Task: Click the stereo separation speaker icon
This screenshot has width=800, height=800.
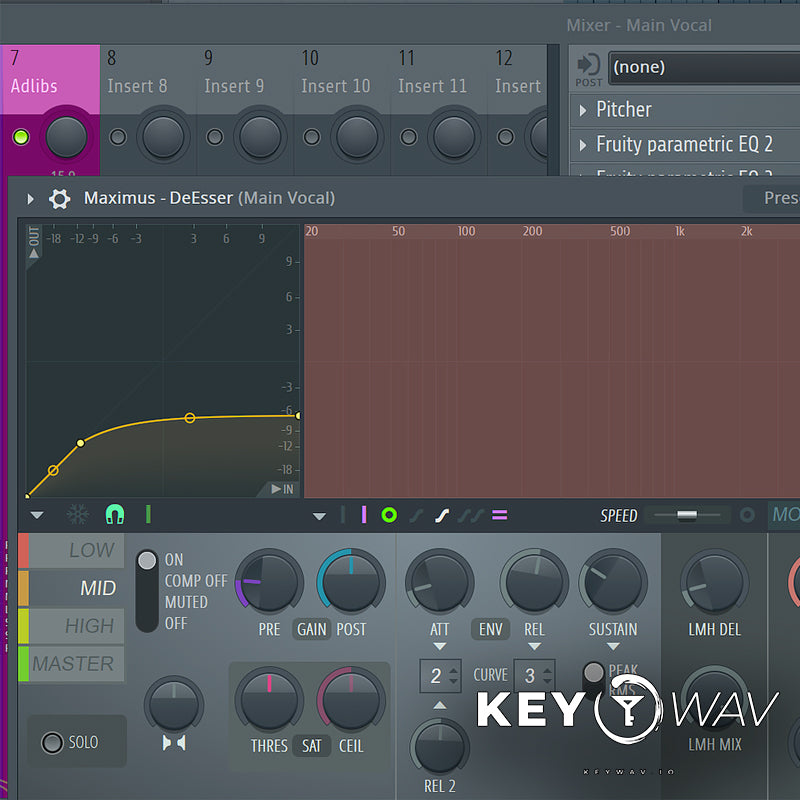Action: pyautogui.click(x=174, y=743)
